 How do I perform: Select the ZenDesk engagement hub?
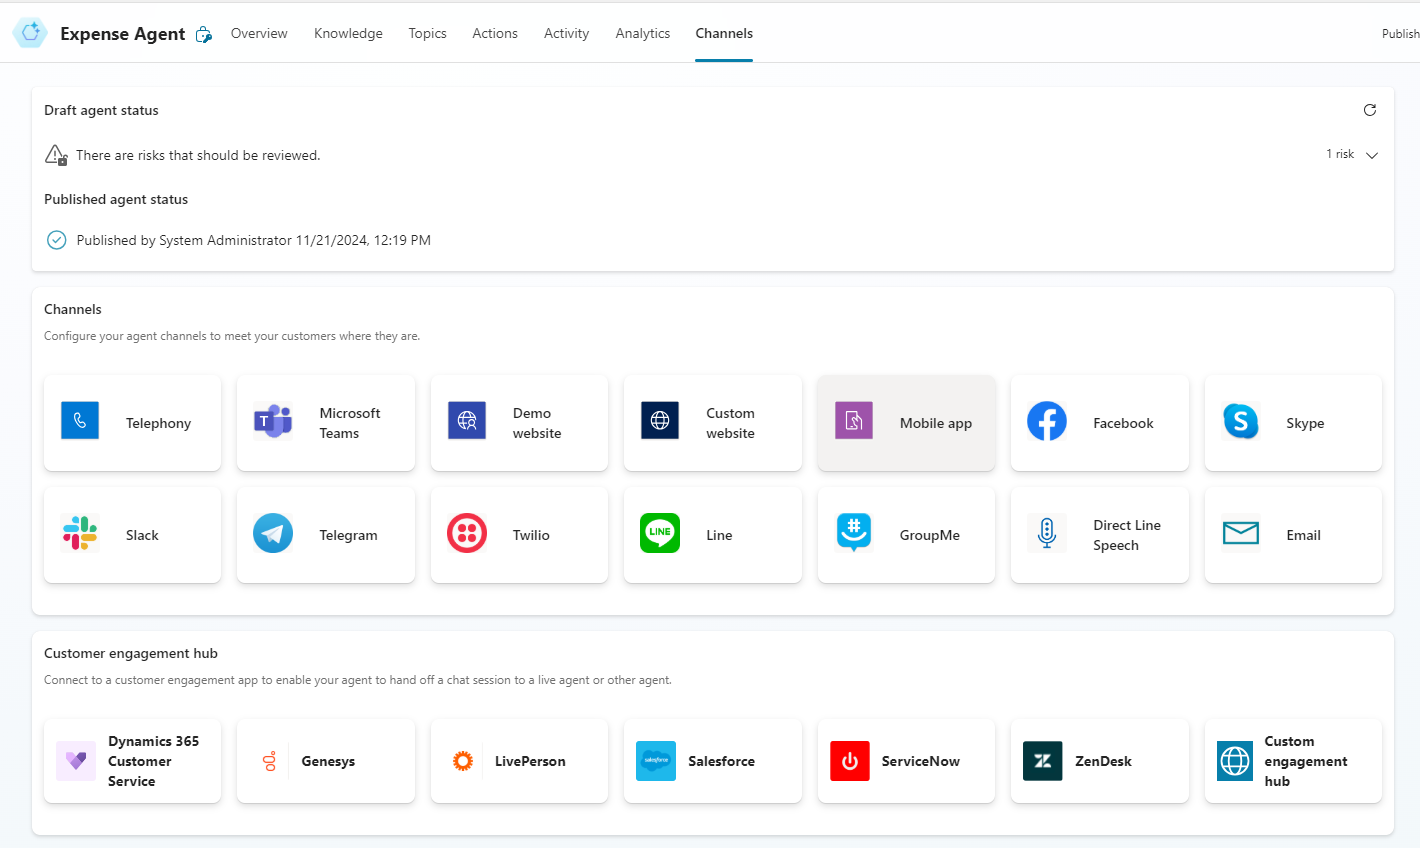click(x=1099, y=760)
